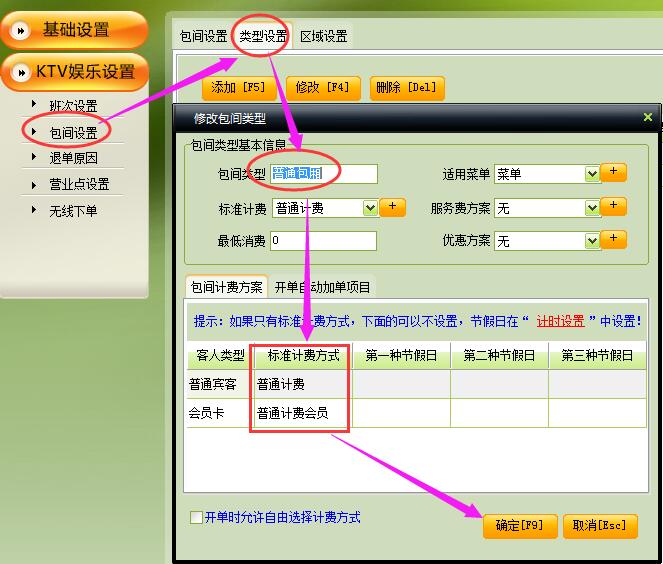Close the 修改包间类型 dialog
The image size is (663, 564).
tap(648, 118)
